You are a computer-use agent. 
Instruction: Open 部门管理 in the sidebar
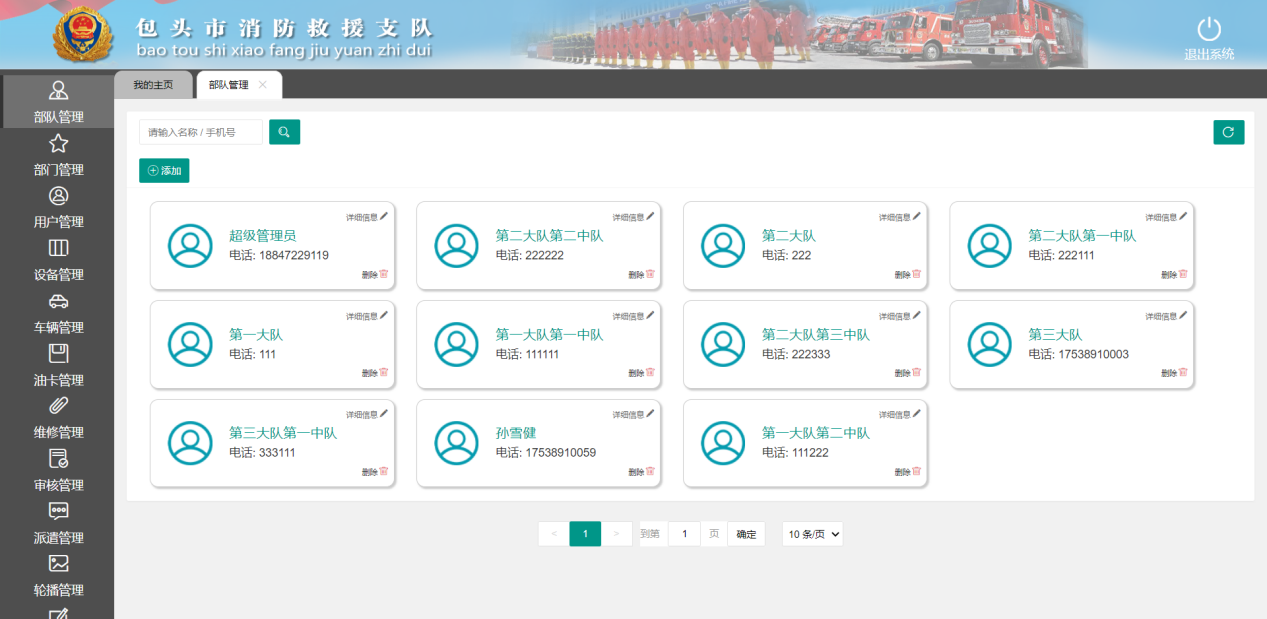(58, 155)
